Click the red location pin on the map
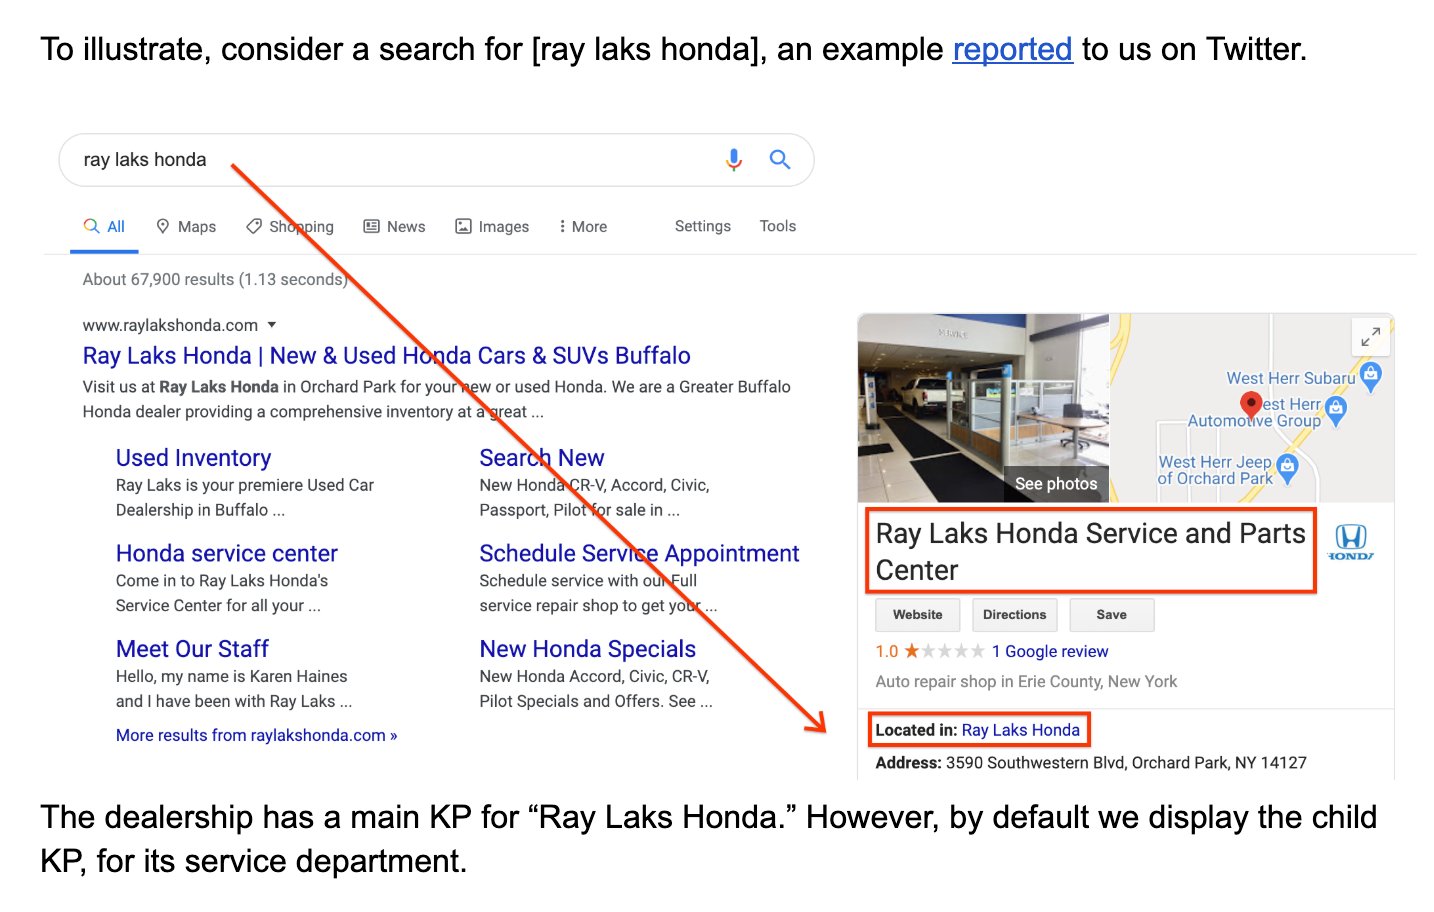1434x912 pixels. (1251, 404)
